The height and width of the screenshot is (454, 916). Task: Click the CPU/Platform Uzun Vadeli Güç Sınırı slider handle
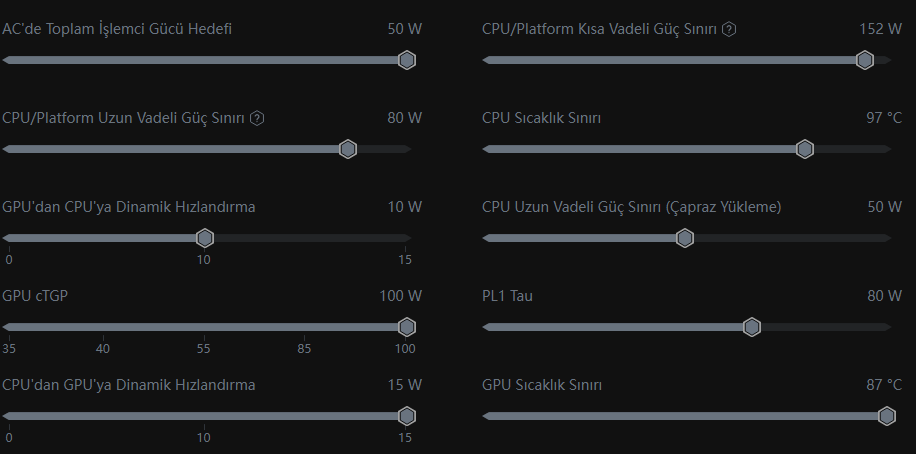tap(348, 149)
